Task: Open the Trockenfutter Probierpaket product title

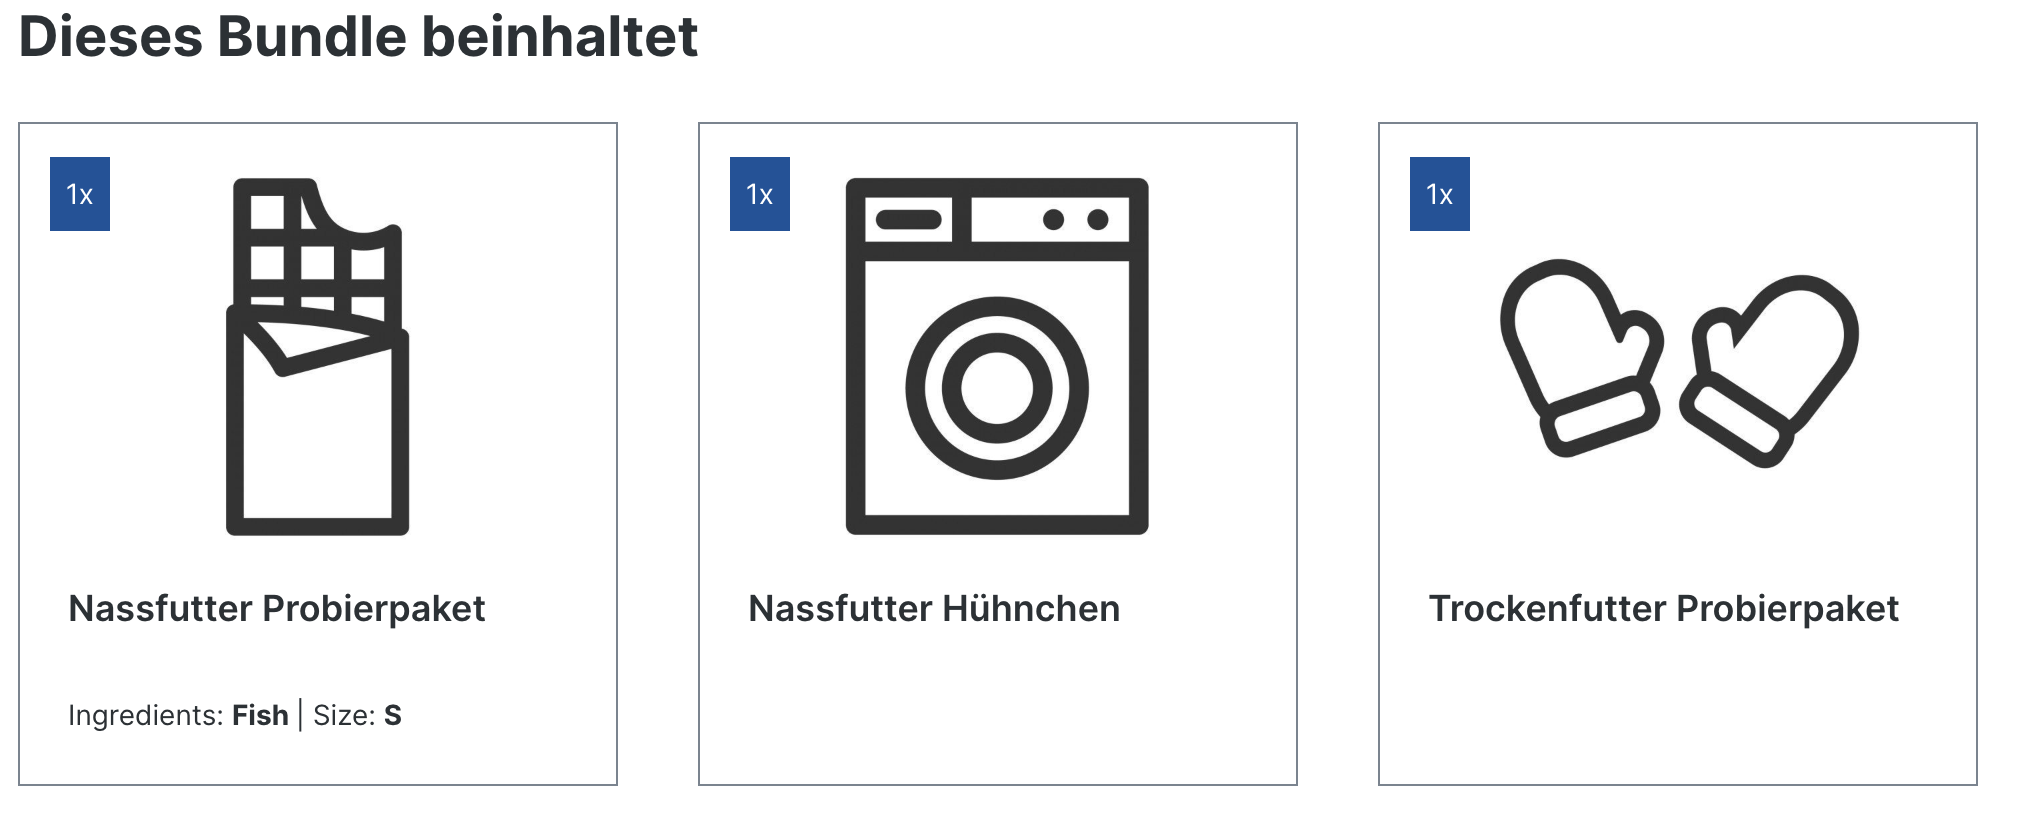Action: pos(1663,608)
